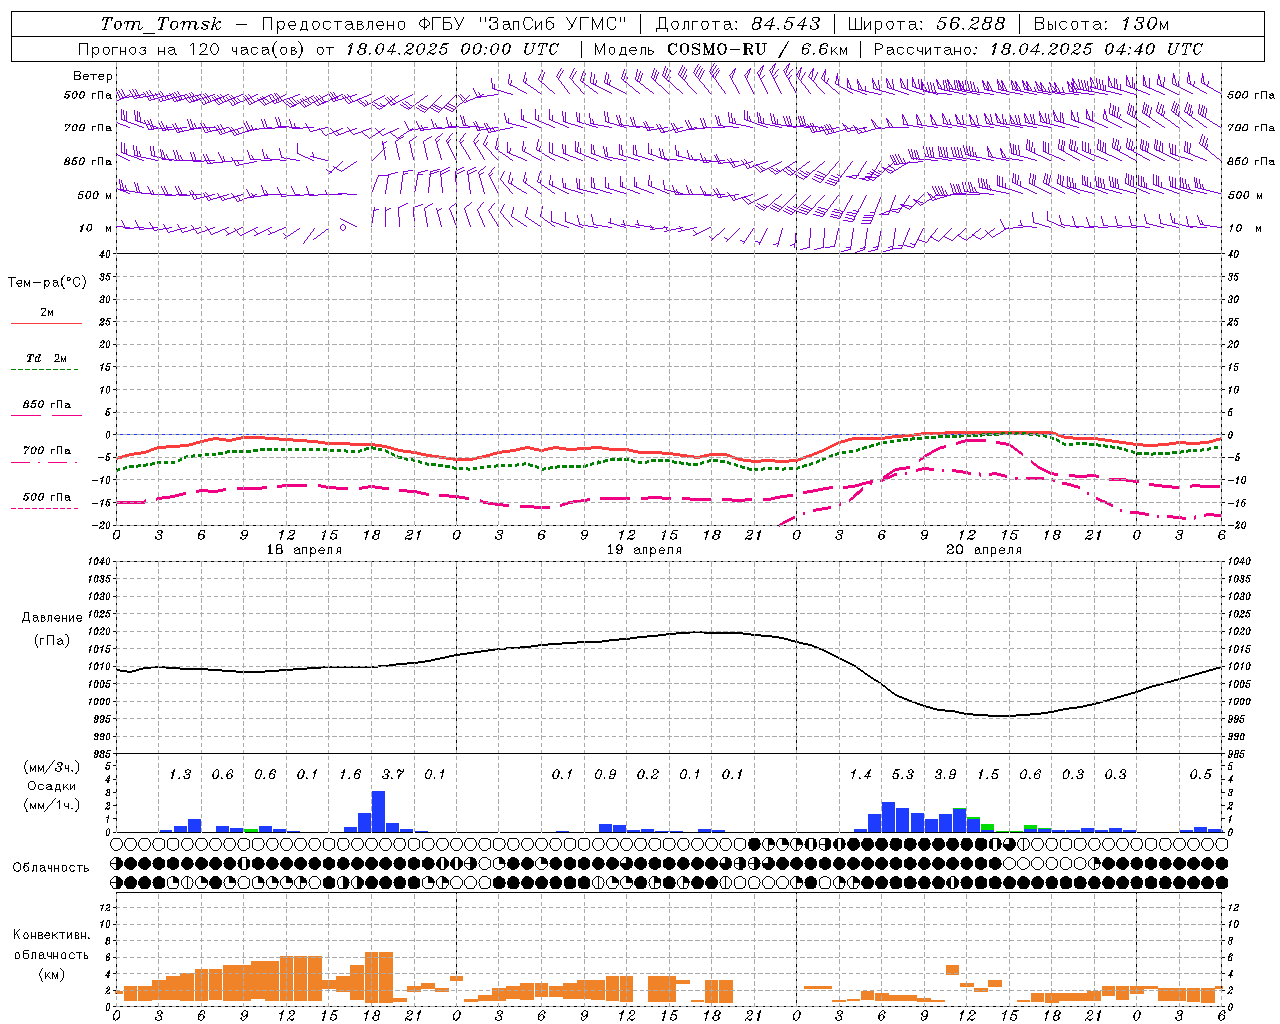This screenshot has height=1024, width=1280.
Task: Click the '500 гПа' temperature legend entry
Action: [x=47, y=496]
